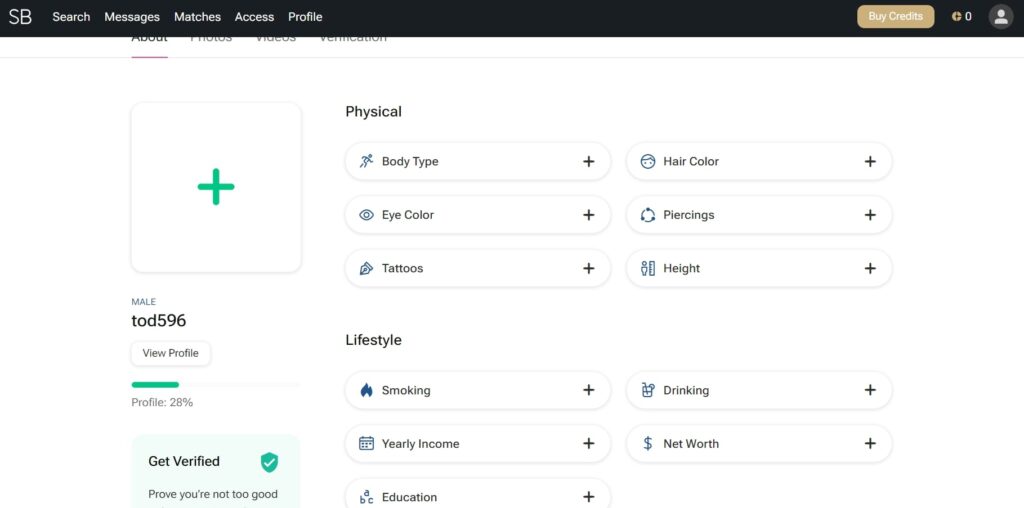The width and height of the screenshot is (1024, 508).
Task: Click the credits coin icon
Action: [x=956, y=17]
